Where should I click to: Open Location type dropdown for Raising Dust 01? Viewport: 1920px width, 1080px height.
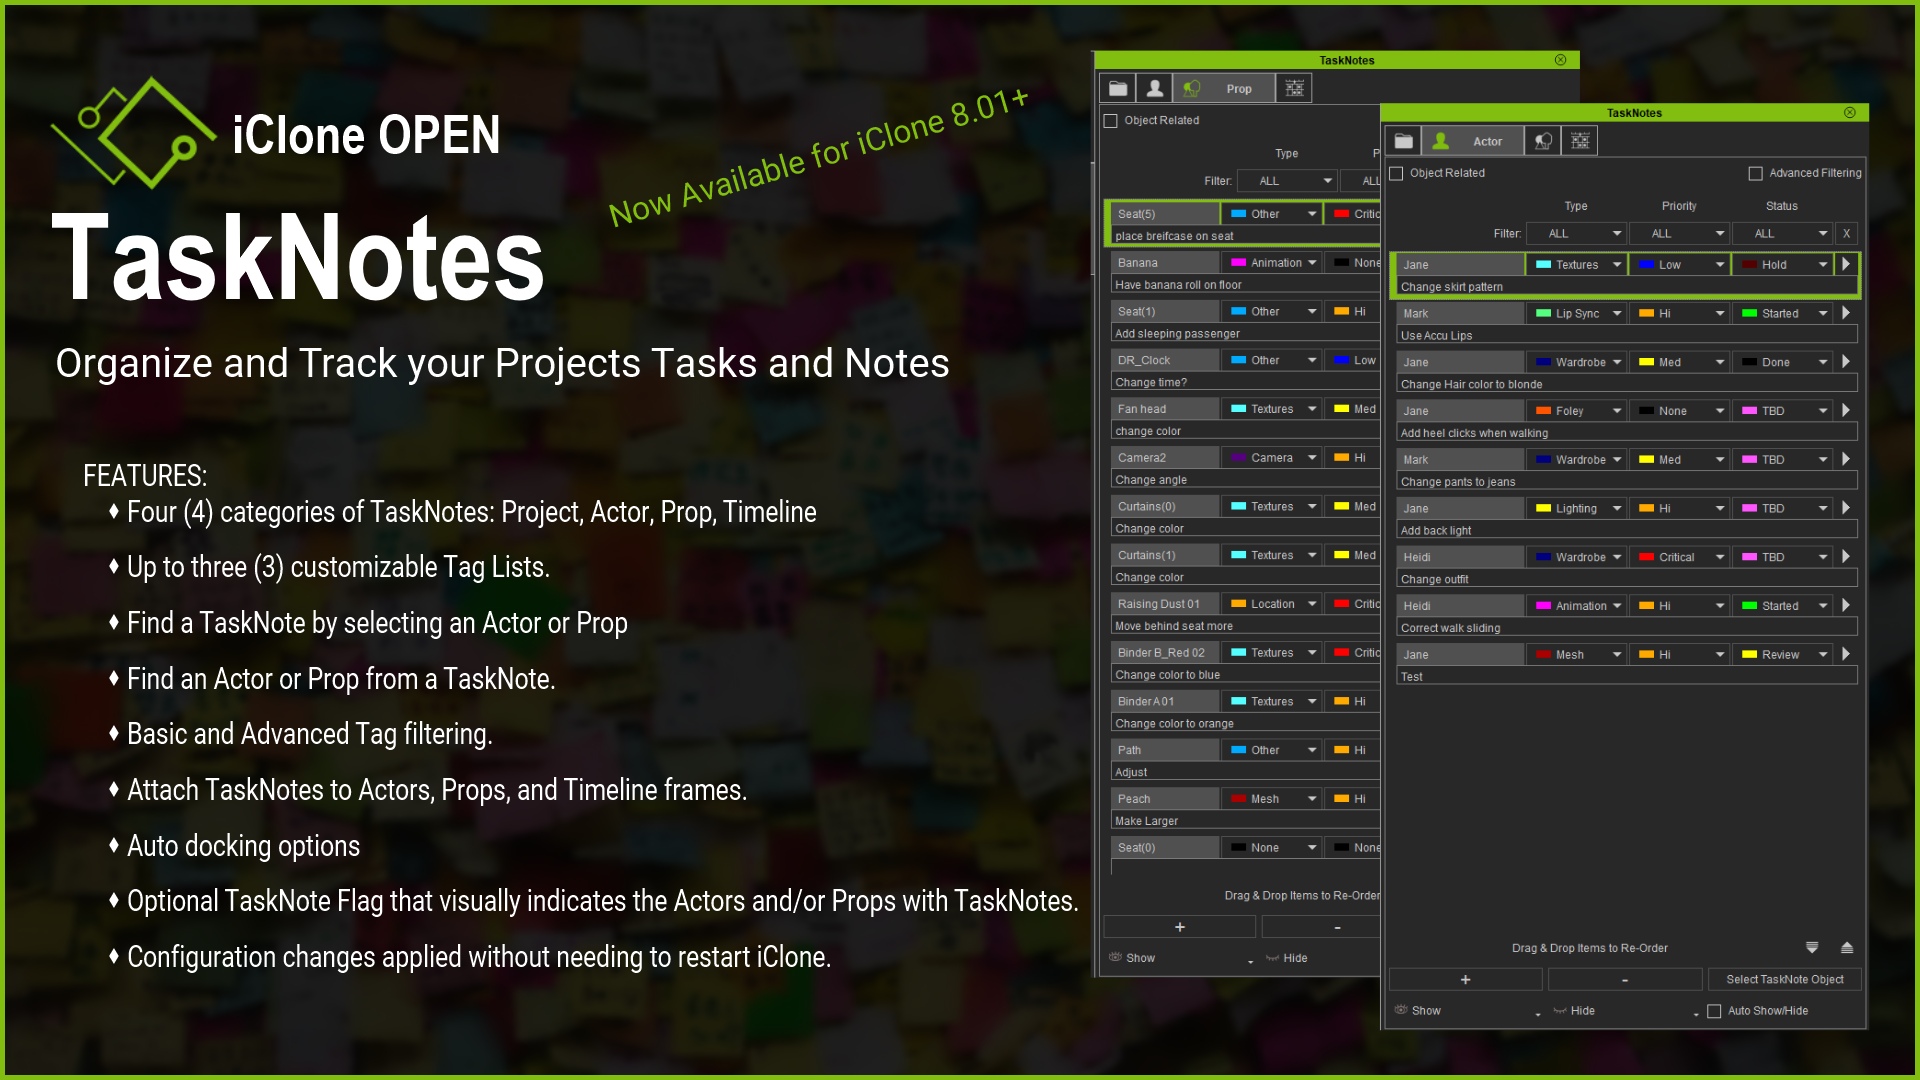[x=1271, y=604]
